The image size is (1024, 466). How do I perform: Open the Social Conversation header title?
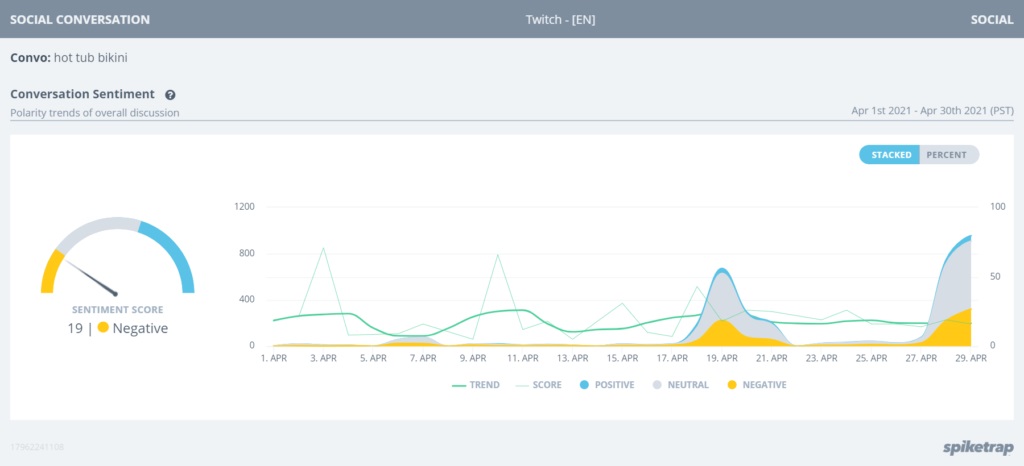[80, 19]
